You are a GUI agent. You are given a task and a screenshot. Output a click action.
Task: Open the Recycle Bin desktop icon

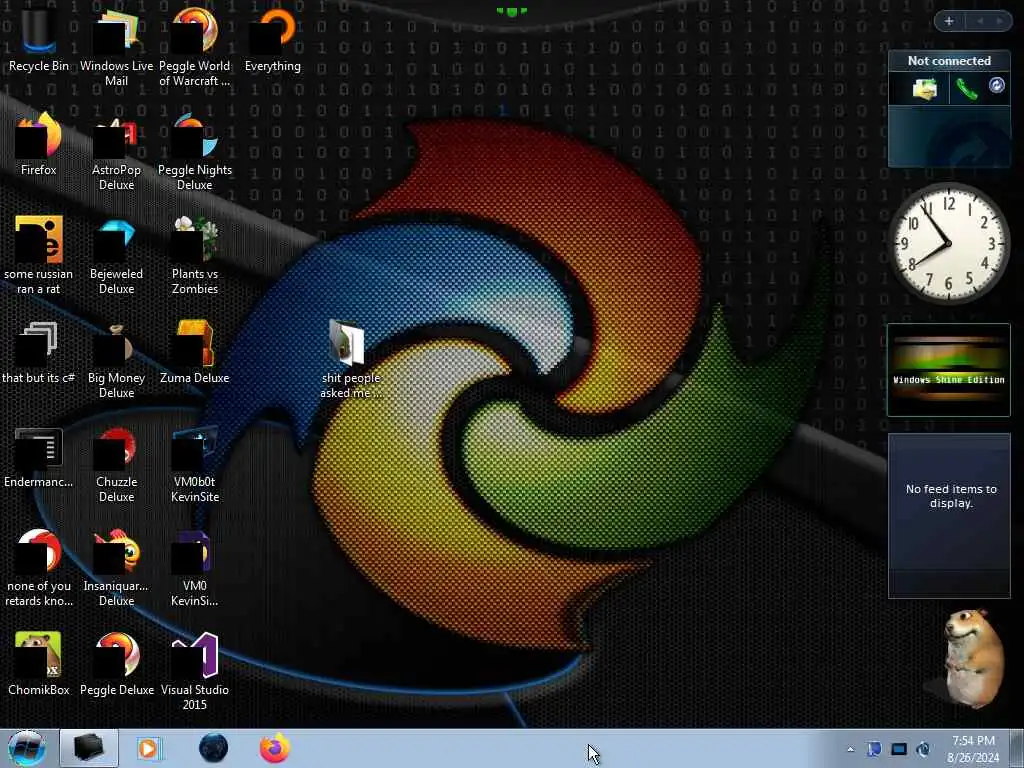click(x=39, y=39)
